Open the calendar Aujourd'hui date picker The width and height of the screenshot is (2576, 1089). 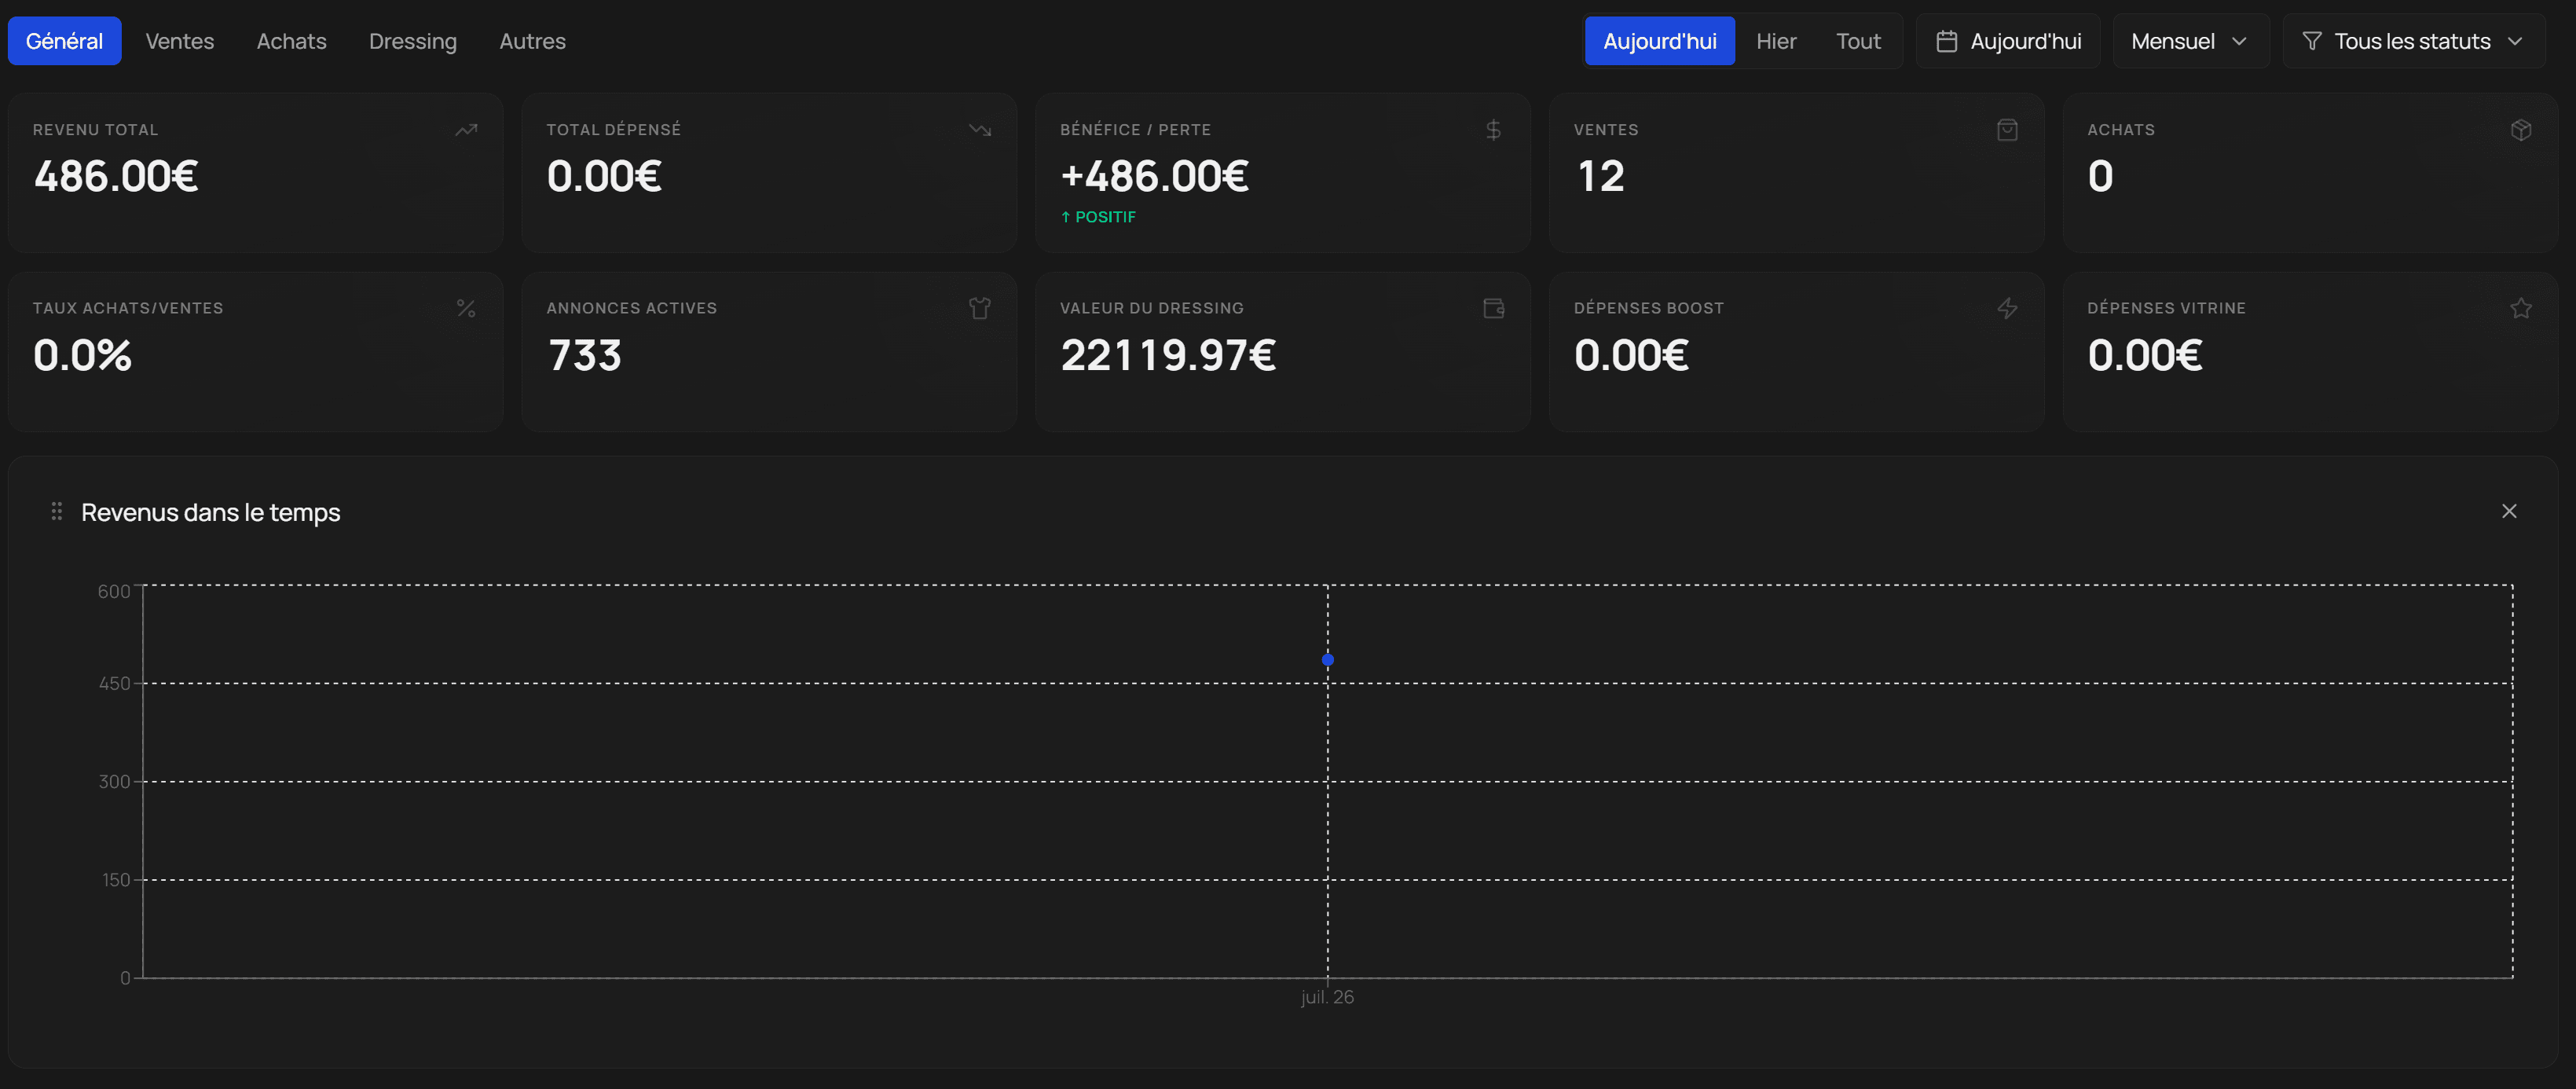pyautogui.click(x=2008, y=41)
